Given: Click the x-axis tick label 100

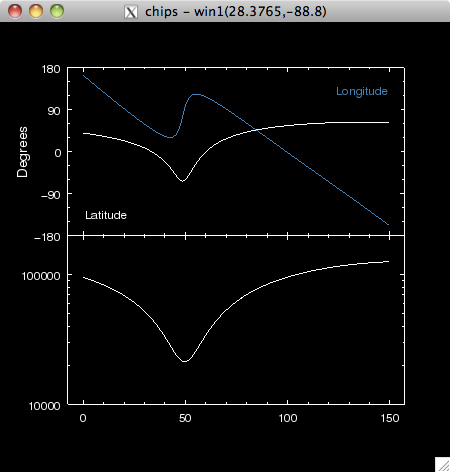Looking at the screenshot, I should coord(288,418).
